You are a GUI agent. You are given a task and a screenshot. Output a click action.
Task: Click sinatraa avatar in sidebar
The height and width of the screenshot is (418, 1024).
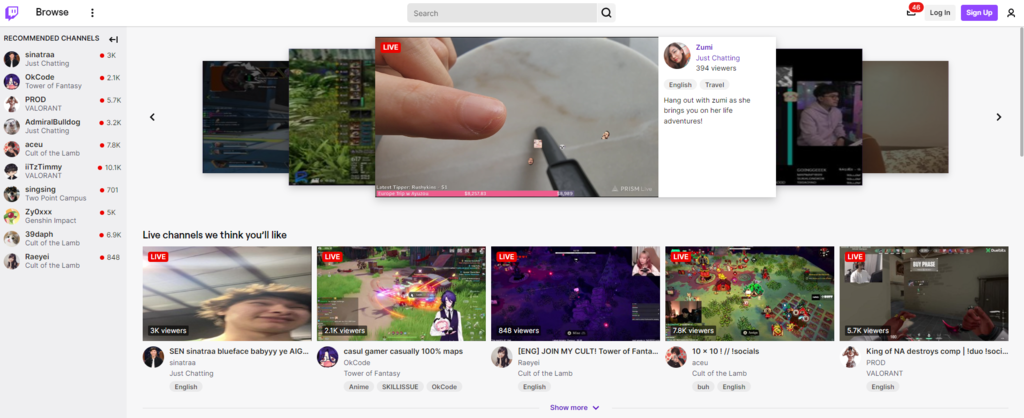coord(12,59)
